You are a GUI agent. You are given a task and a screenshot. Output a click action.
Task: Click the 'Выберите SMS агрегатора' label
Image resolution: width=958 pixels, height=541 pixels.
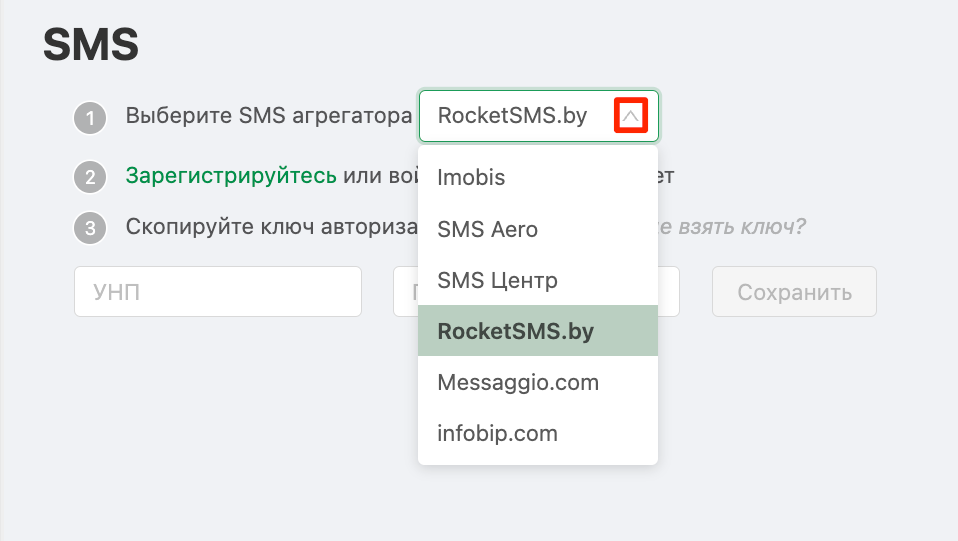pyautogui.click(x=269, y=116)
